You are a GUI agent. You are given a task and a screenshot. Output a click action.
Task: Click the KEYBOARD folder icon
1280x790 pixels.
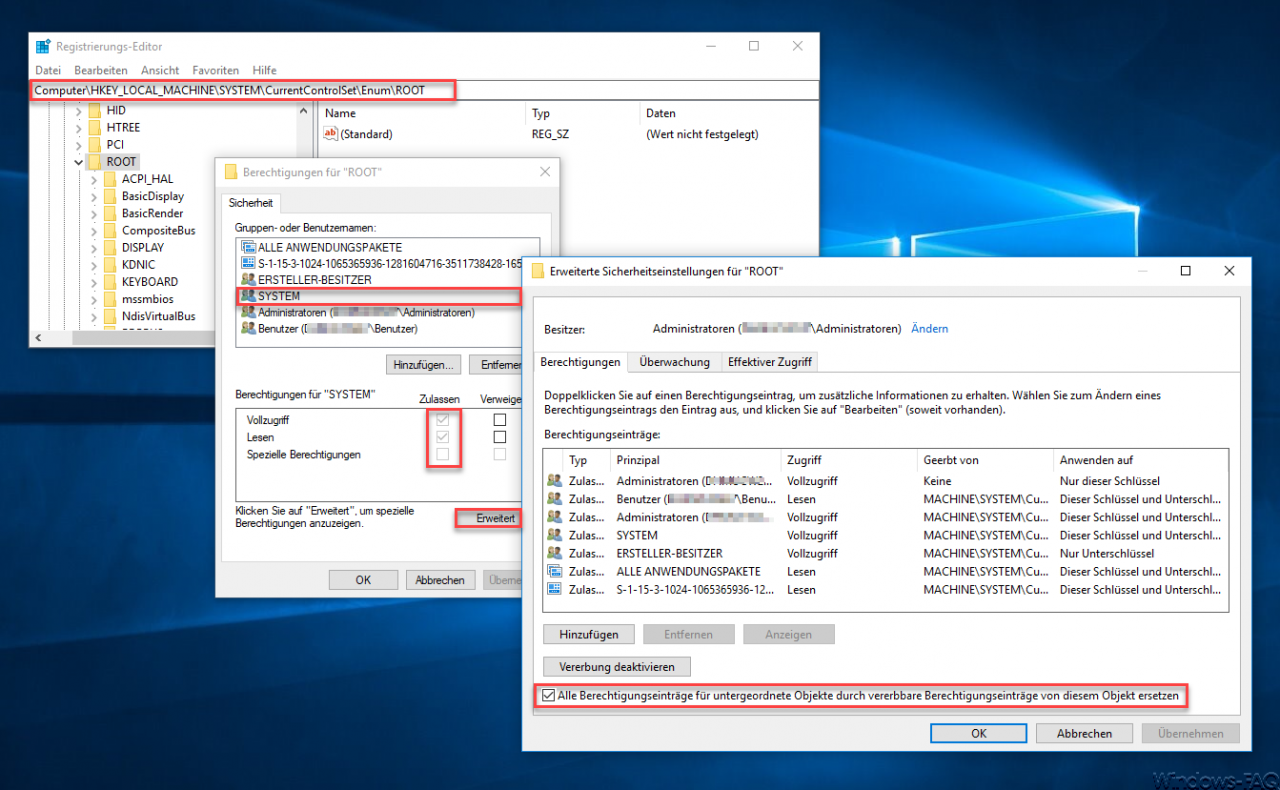coord(110,281)
